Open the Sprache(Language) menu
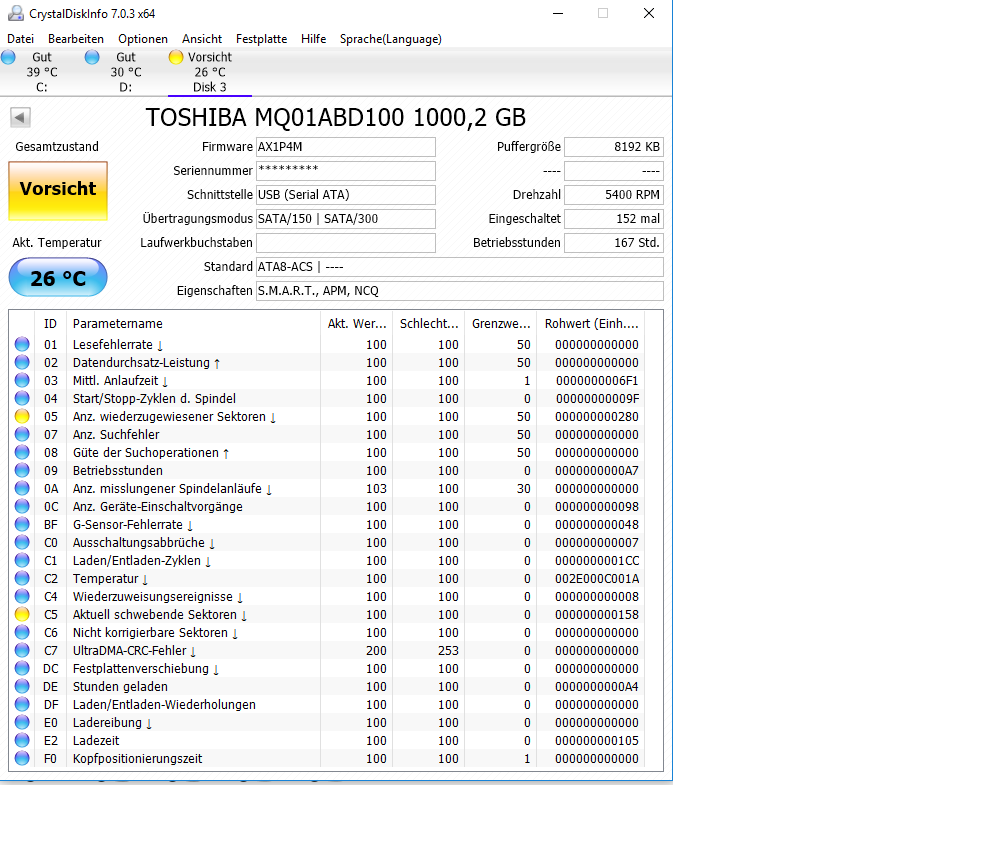 point(391,39)
